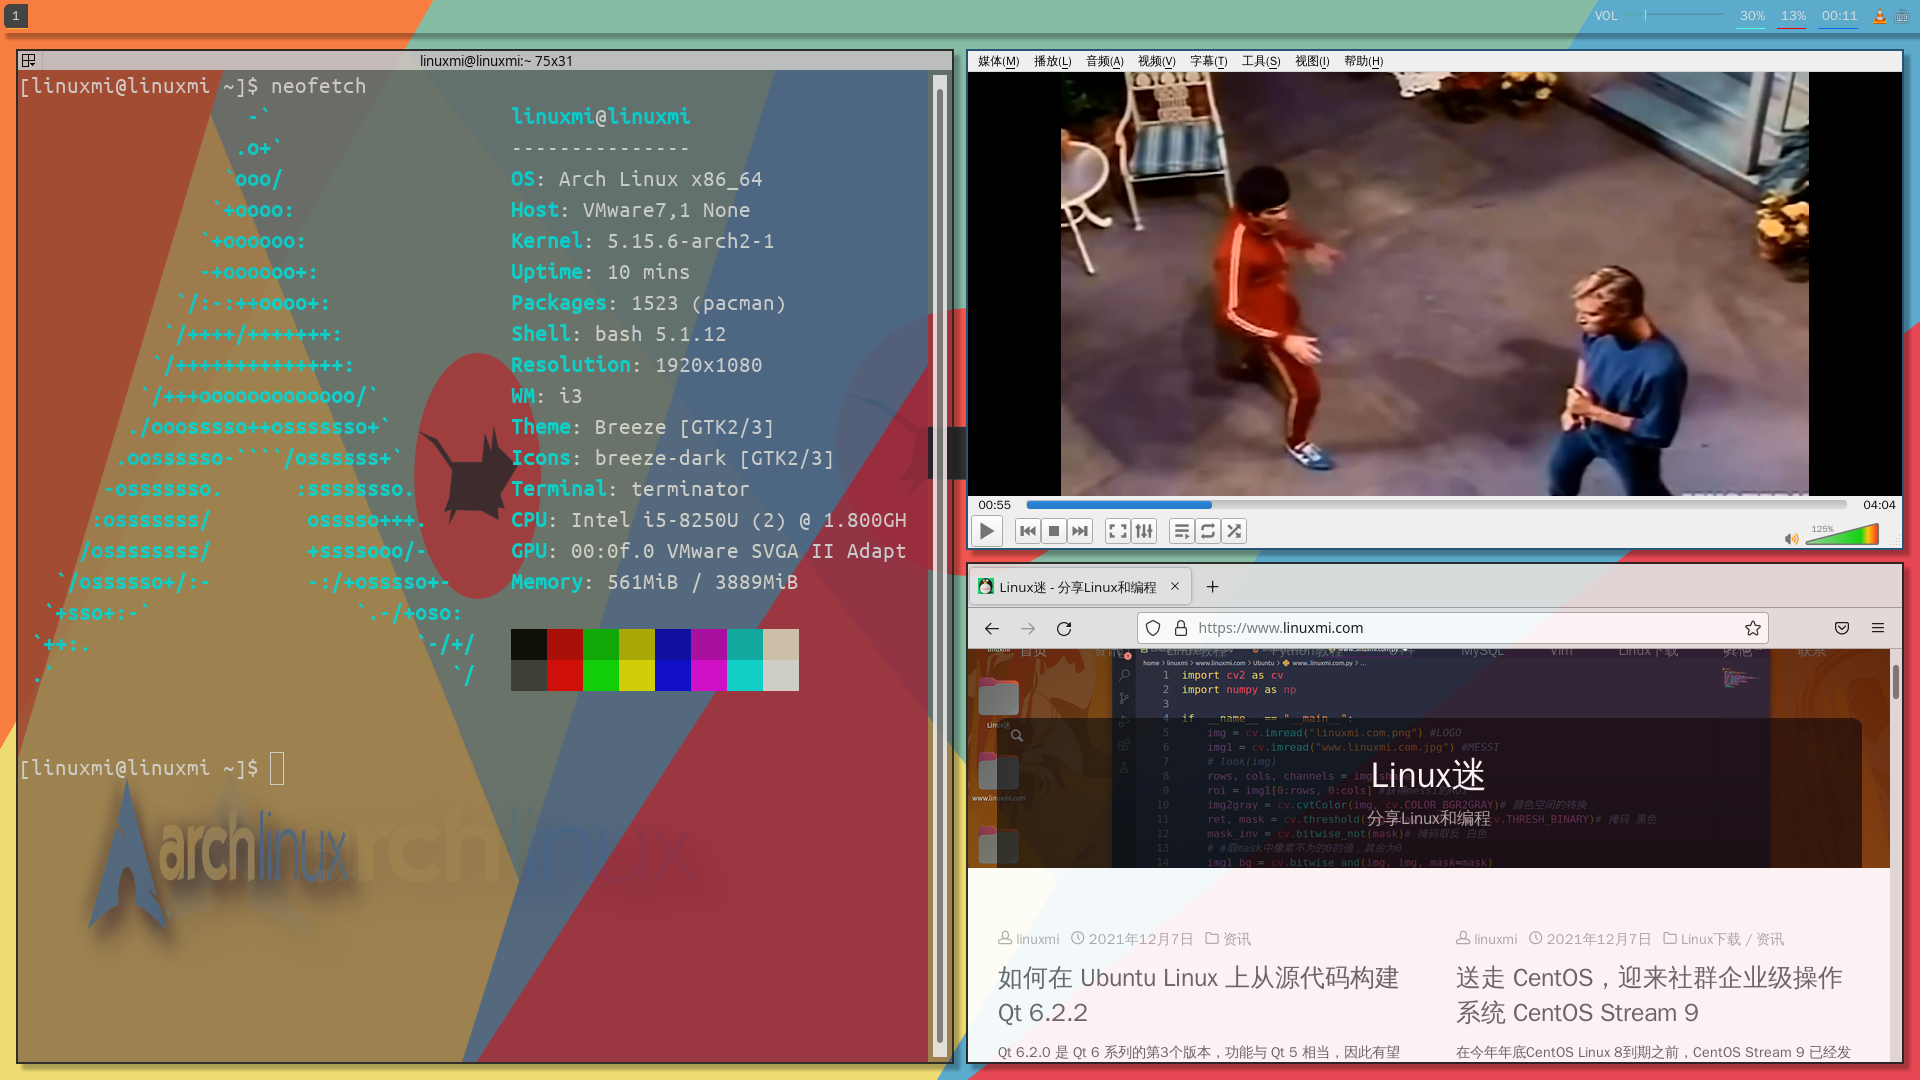Open article about building Qt 6.2.2
Viewport: 1920px width, 1080px height.
1198,995
